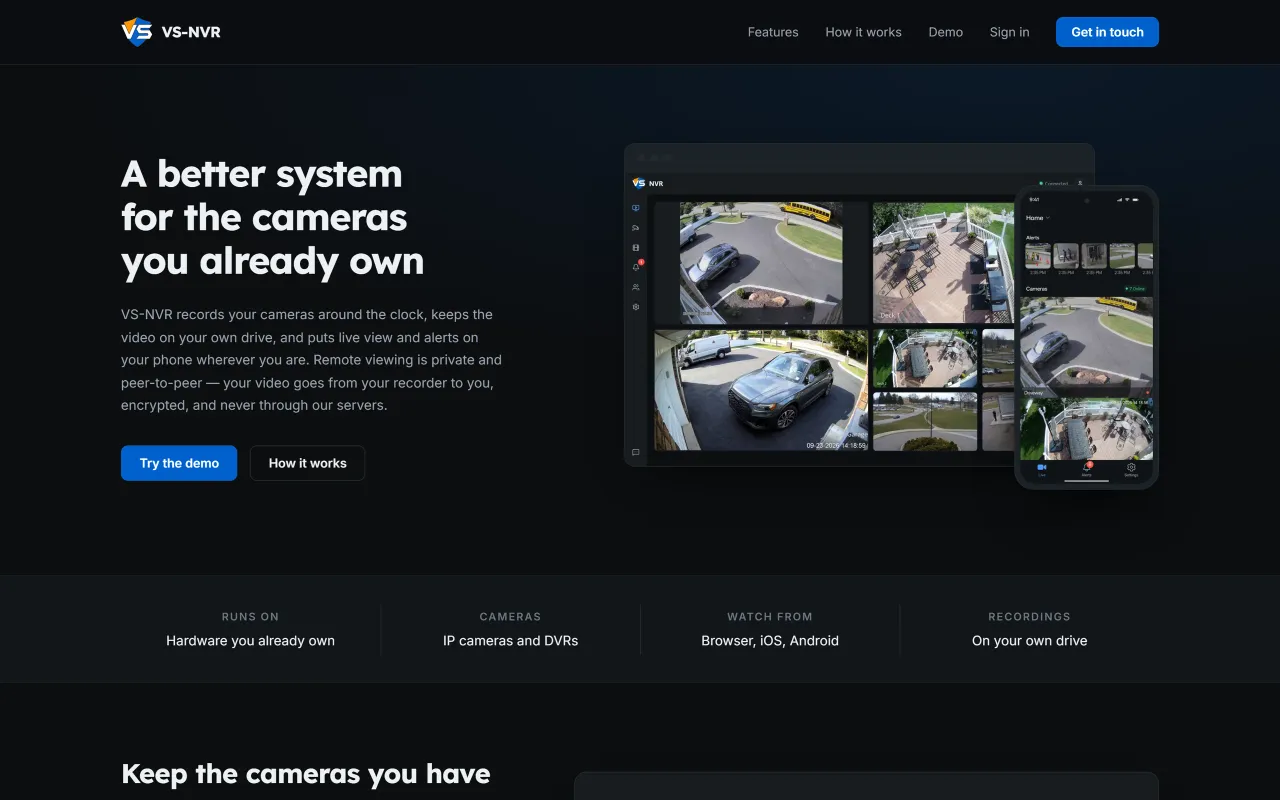Click the "Browser, iOS, Android" text
This screenshot has width=1280, height=800.
770,641
